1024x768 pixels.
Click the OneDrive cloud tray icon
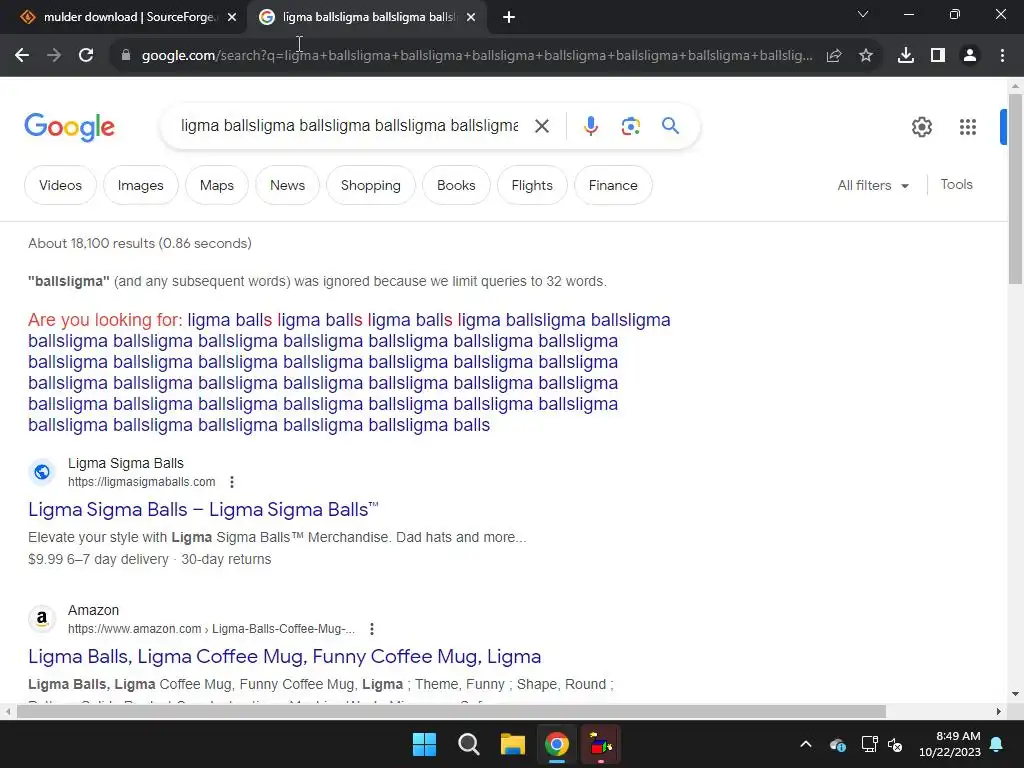pyautogui.click(x=837, y=744)
